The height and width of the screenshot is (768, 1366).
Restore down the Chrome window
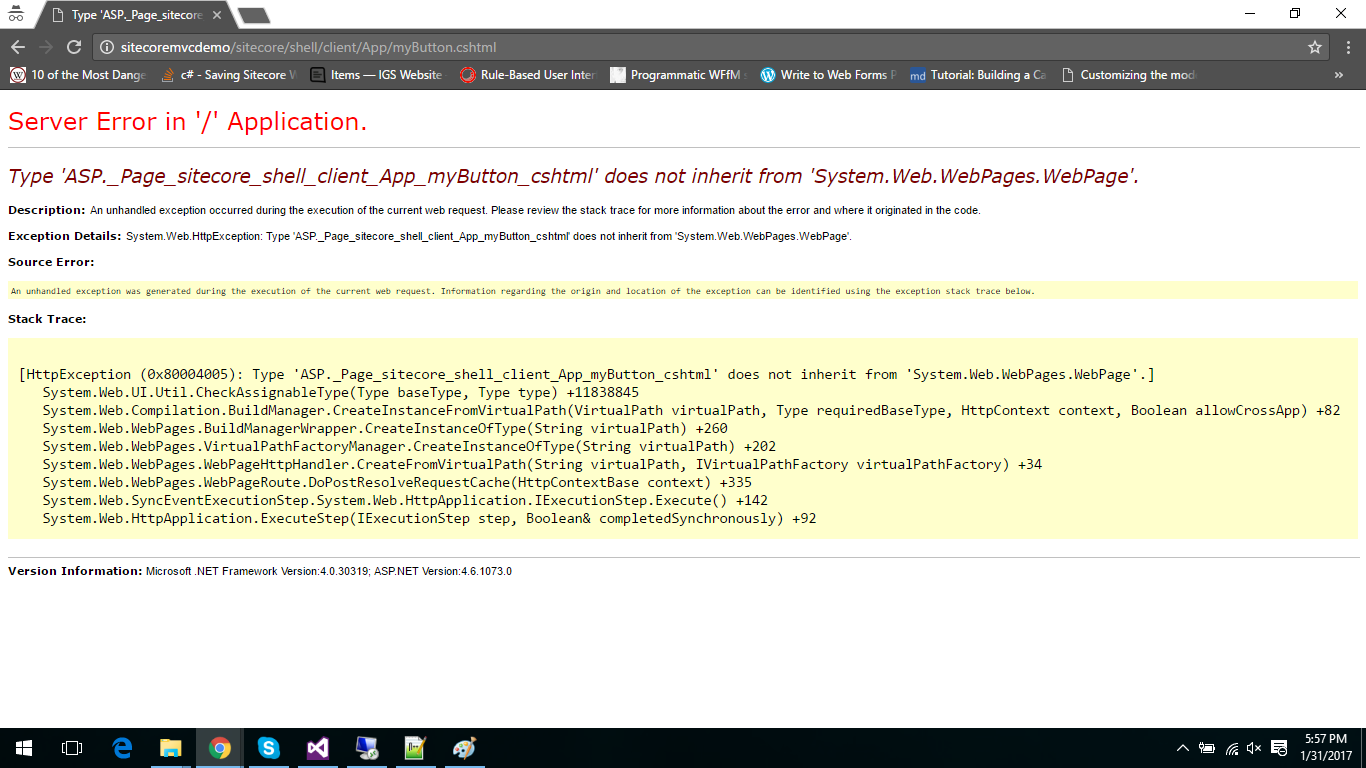(1295, 13)
